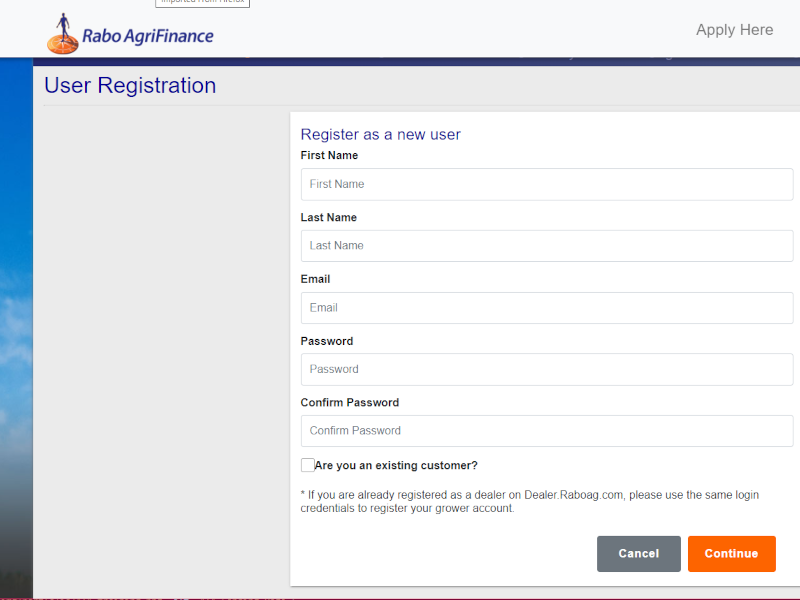Viewport: 800px width, 600px height.
Task: Cancel the registration with the gray button
Action: 638,554
